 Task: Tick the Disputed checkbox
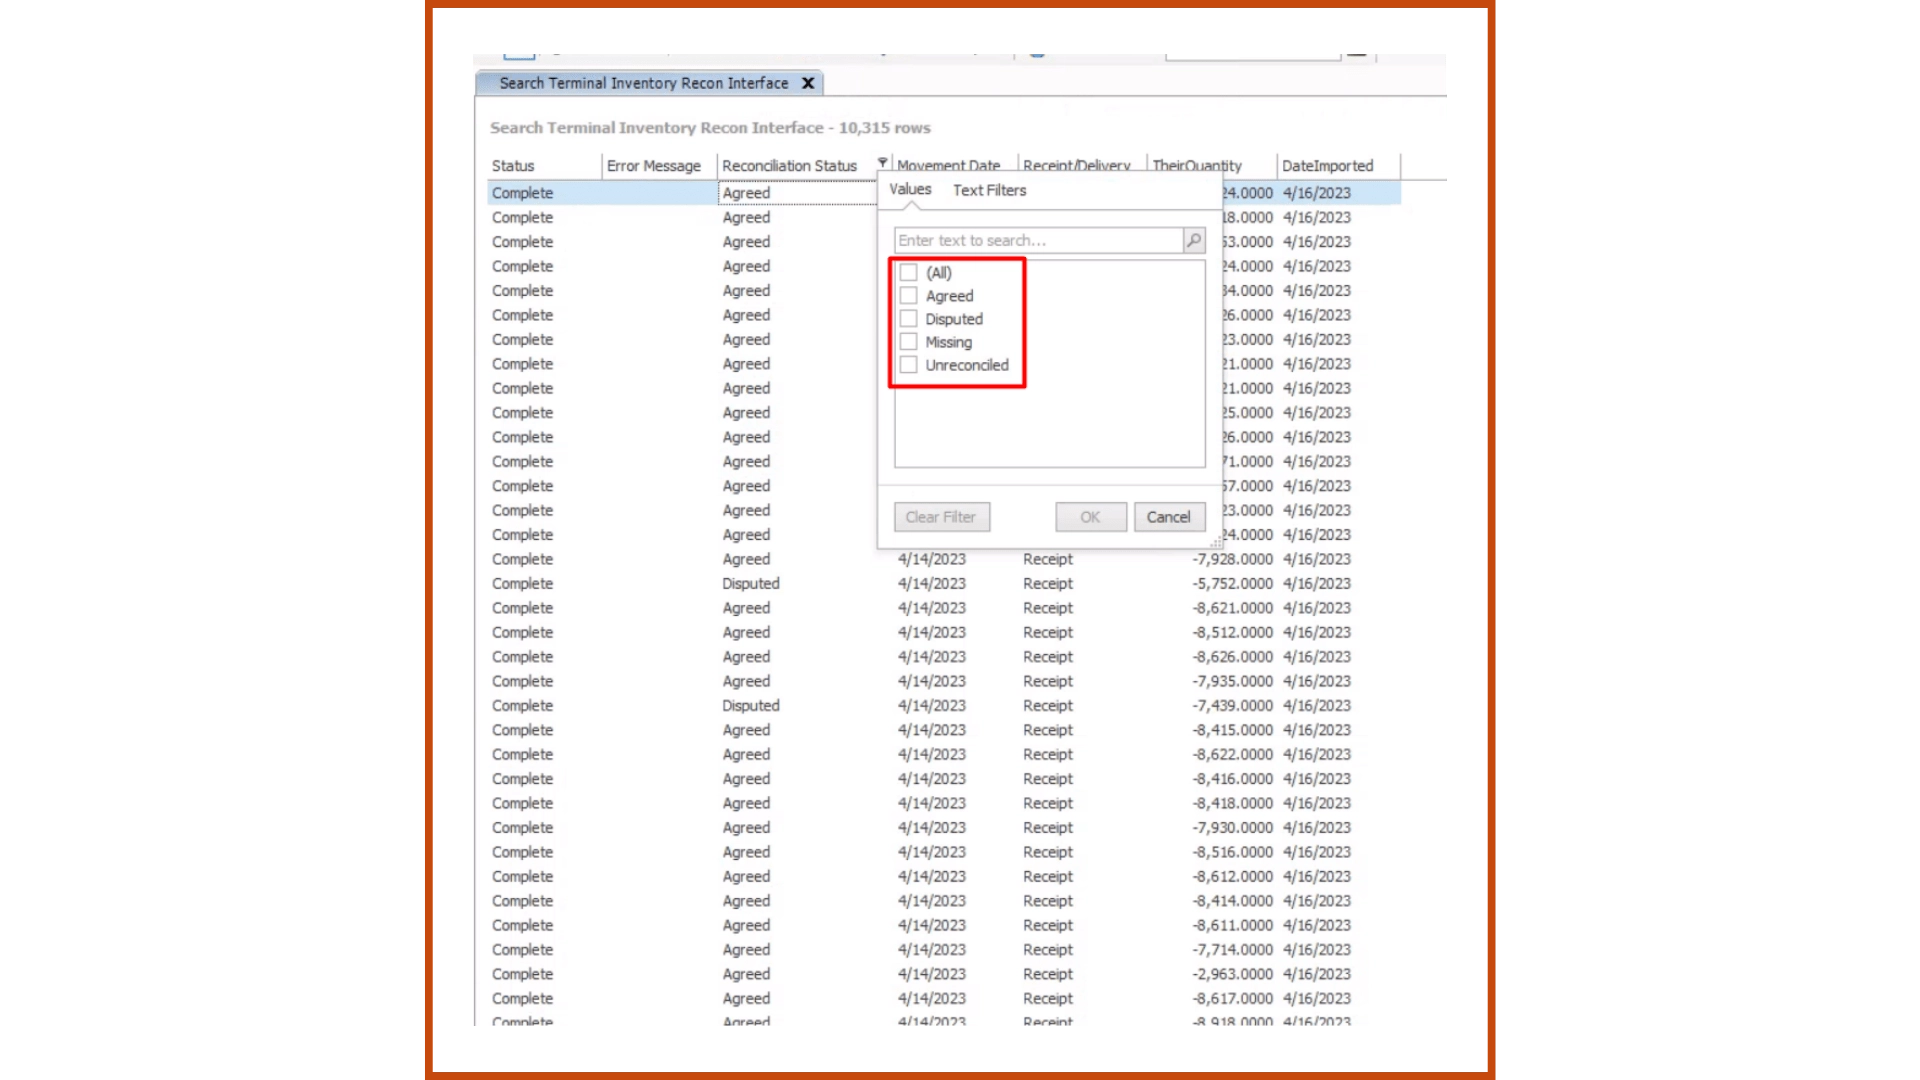click(x=908, y=319)
